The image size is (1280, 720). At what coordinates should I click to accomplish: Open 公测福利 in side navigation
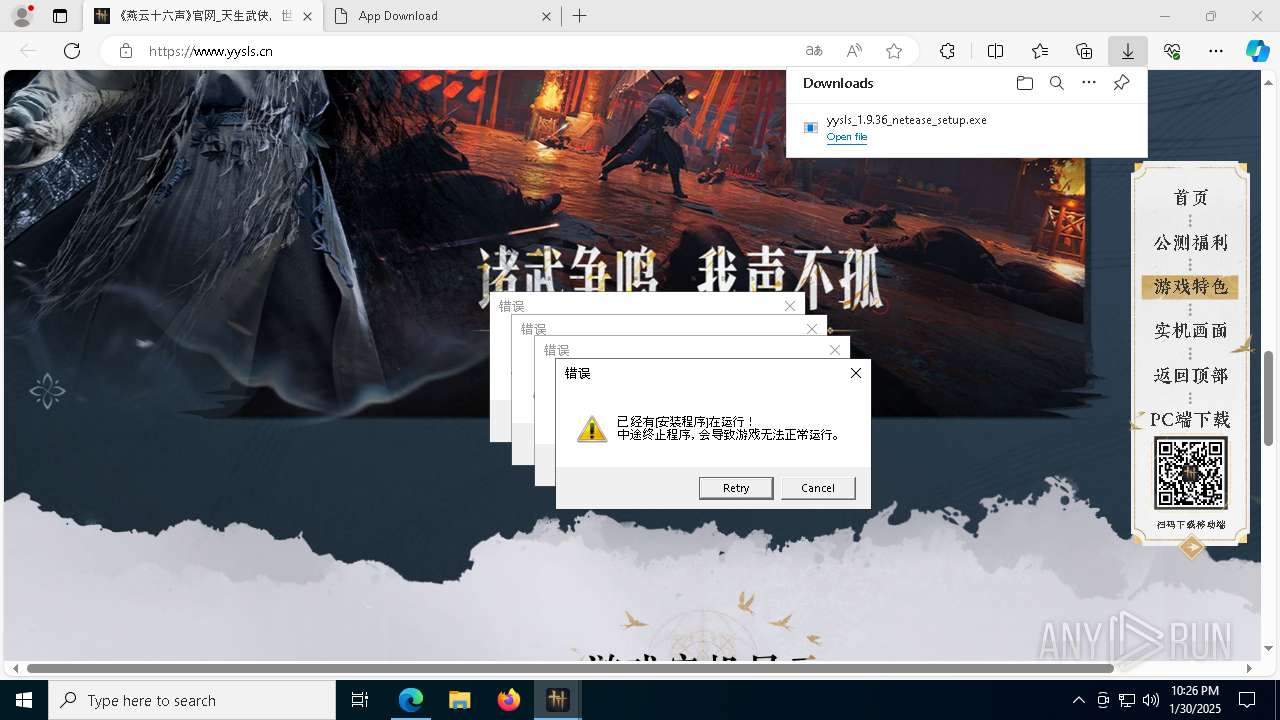(1190, 242)
